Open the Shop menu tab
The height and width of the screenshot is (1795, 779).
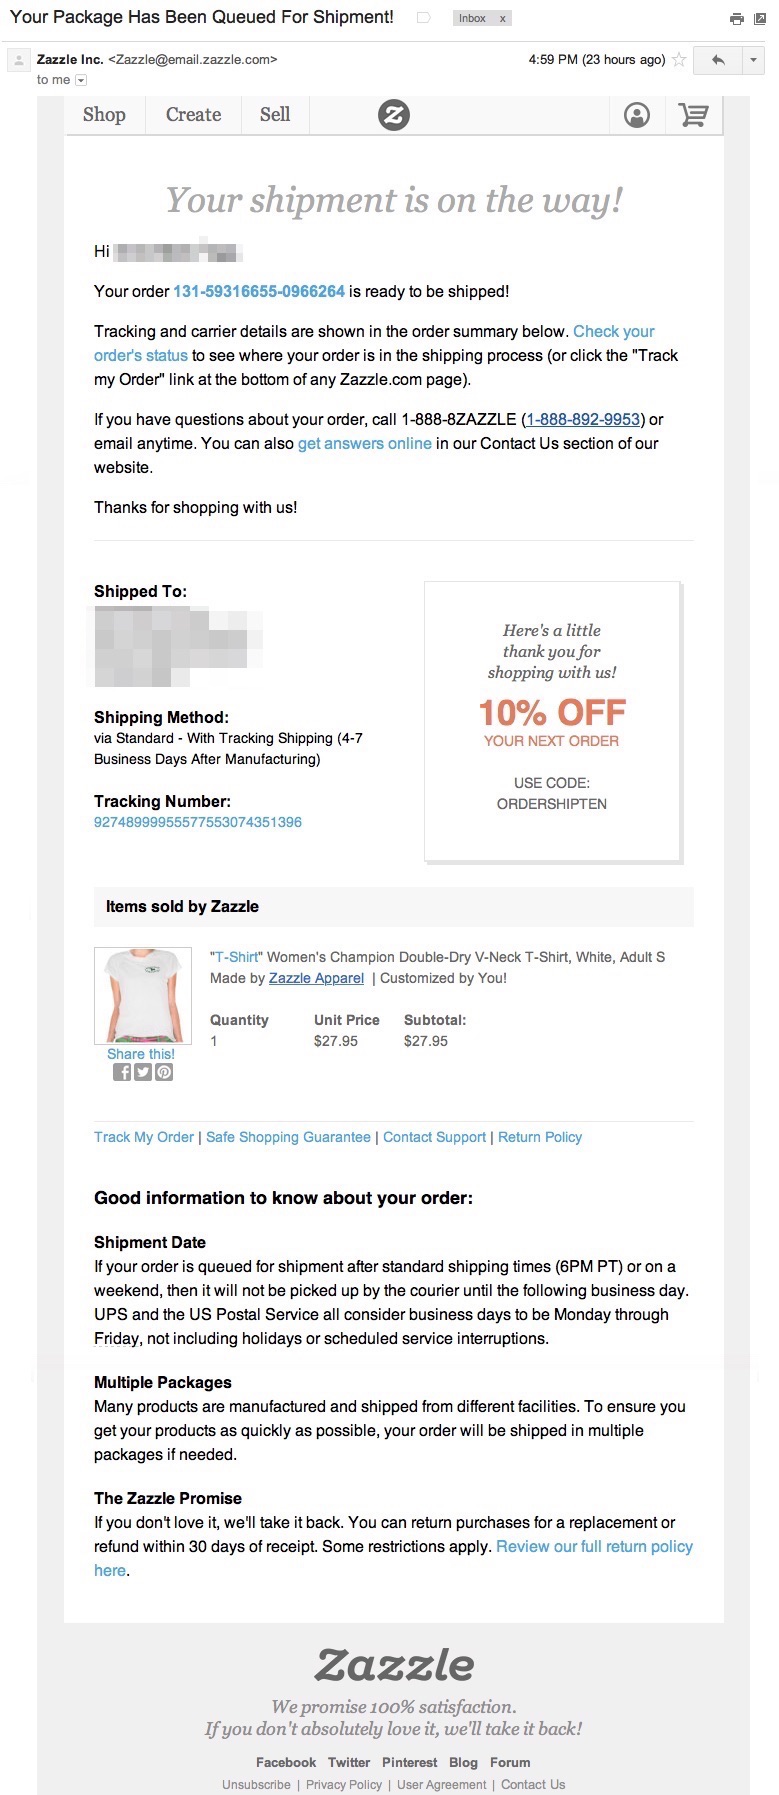(104, 115)
